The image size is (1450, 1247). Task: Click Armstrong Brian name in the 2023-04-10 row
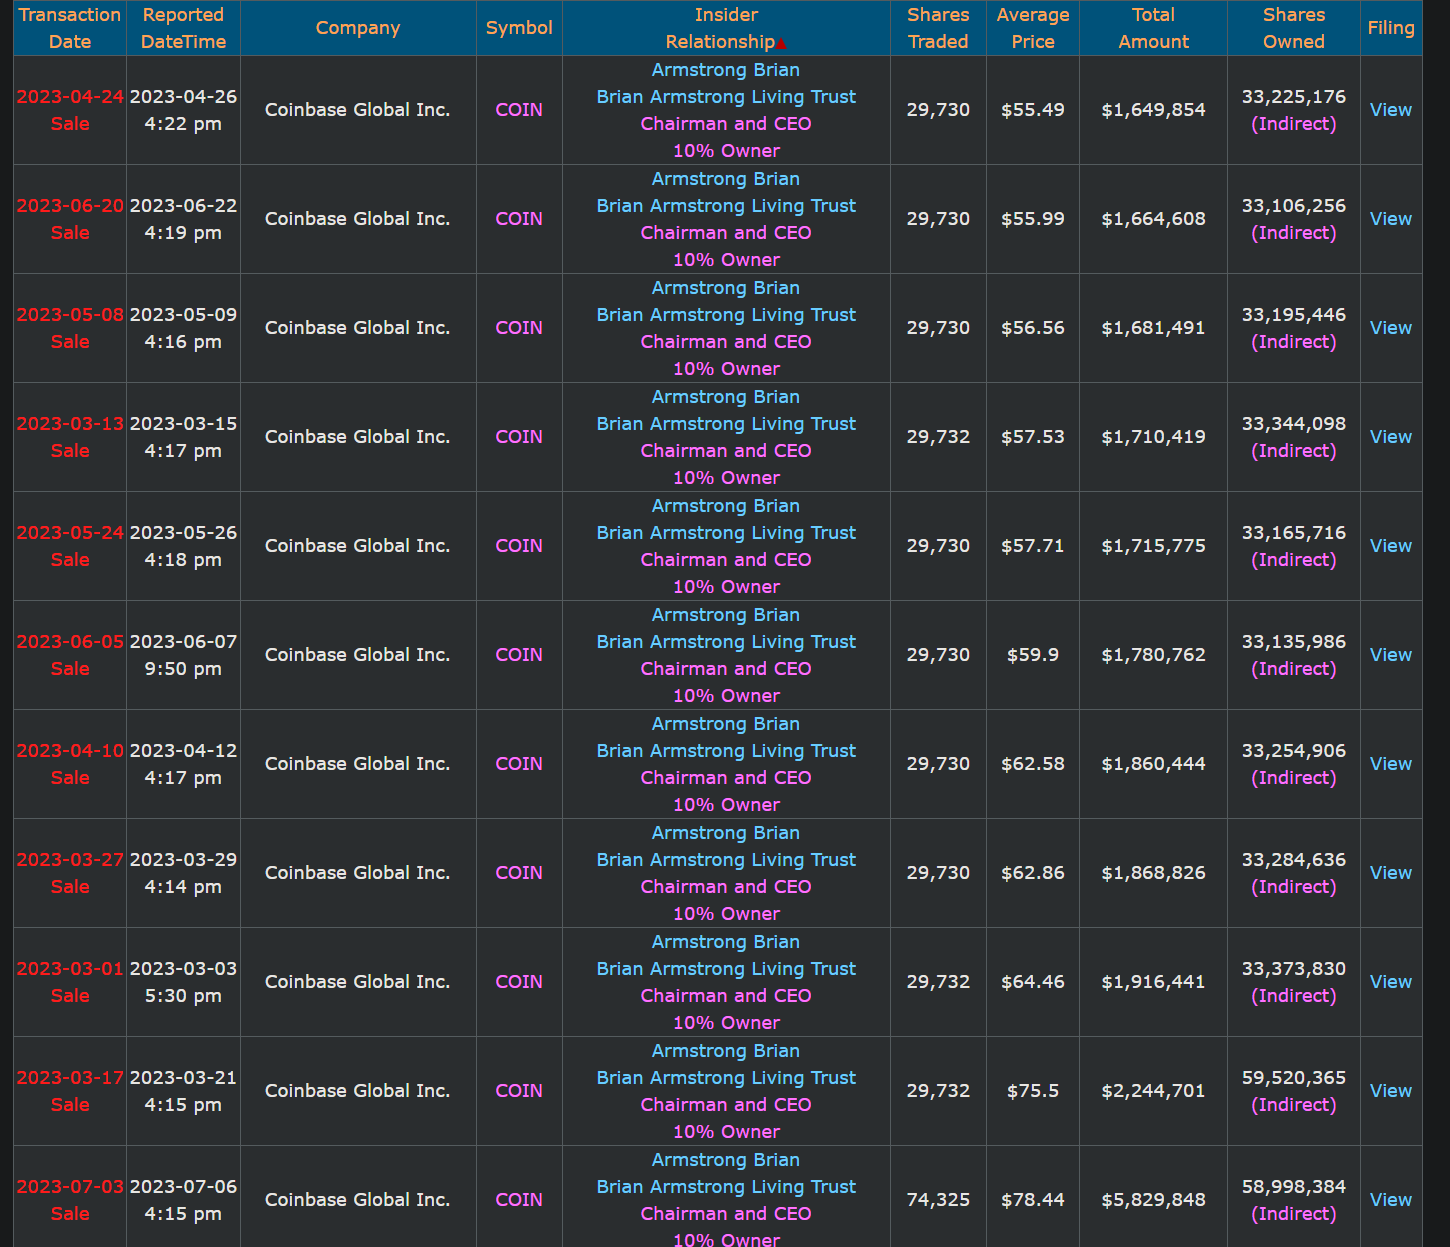(725, 724)
